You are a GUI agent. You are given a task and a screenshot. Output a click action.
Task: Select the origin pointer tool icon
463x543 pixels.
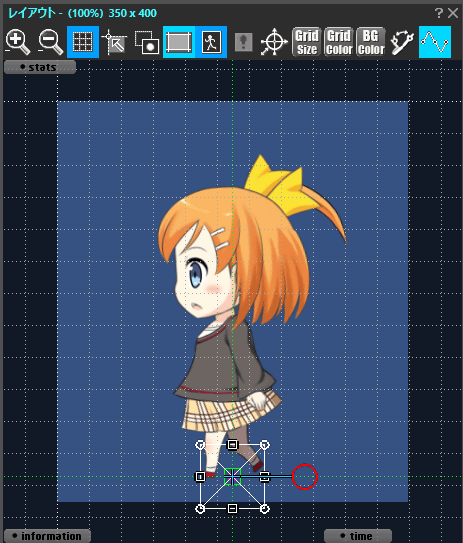click(x=115, y=42)
